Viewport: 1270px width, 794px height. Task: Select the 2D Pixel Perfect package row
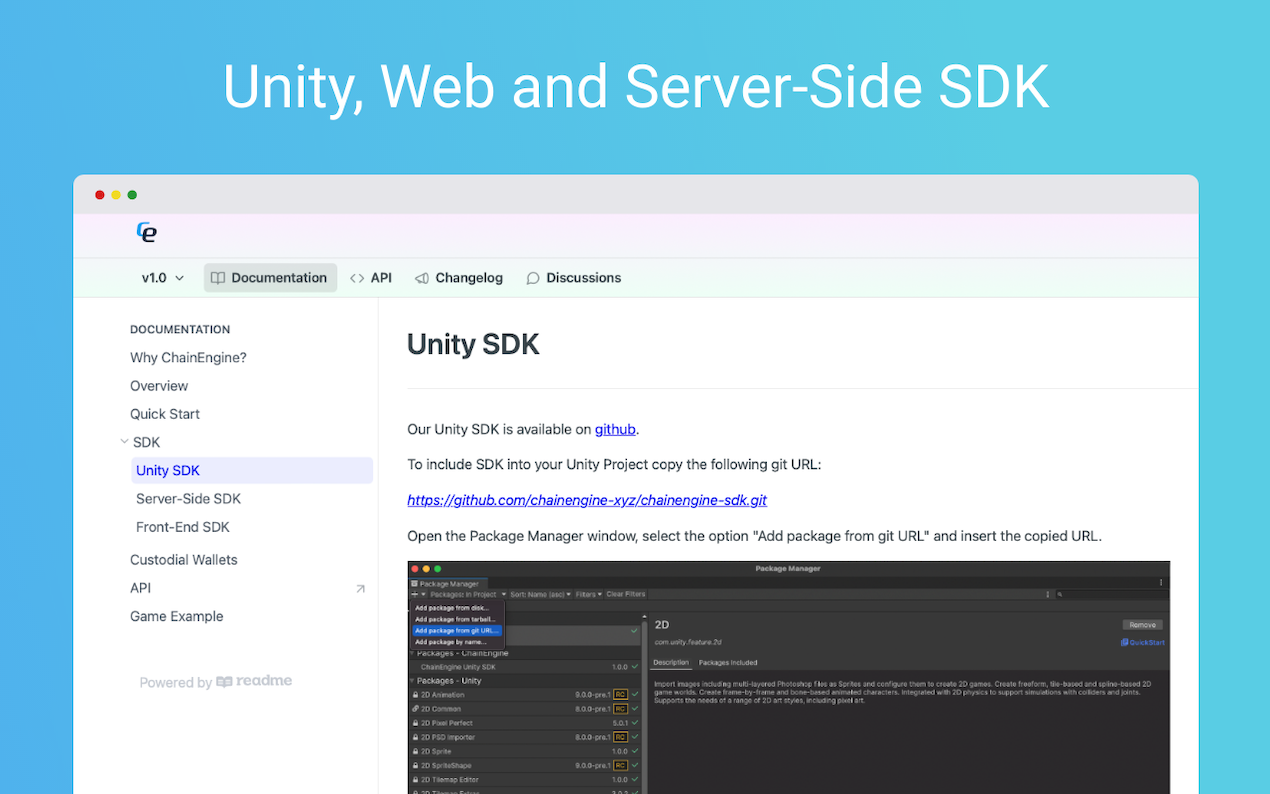(525, 723)
